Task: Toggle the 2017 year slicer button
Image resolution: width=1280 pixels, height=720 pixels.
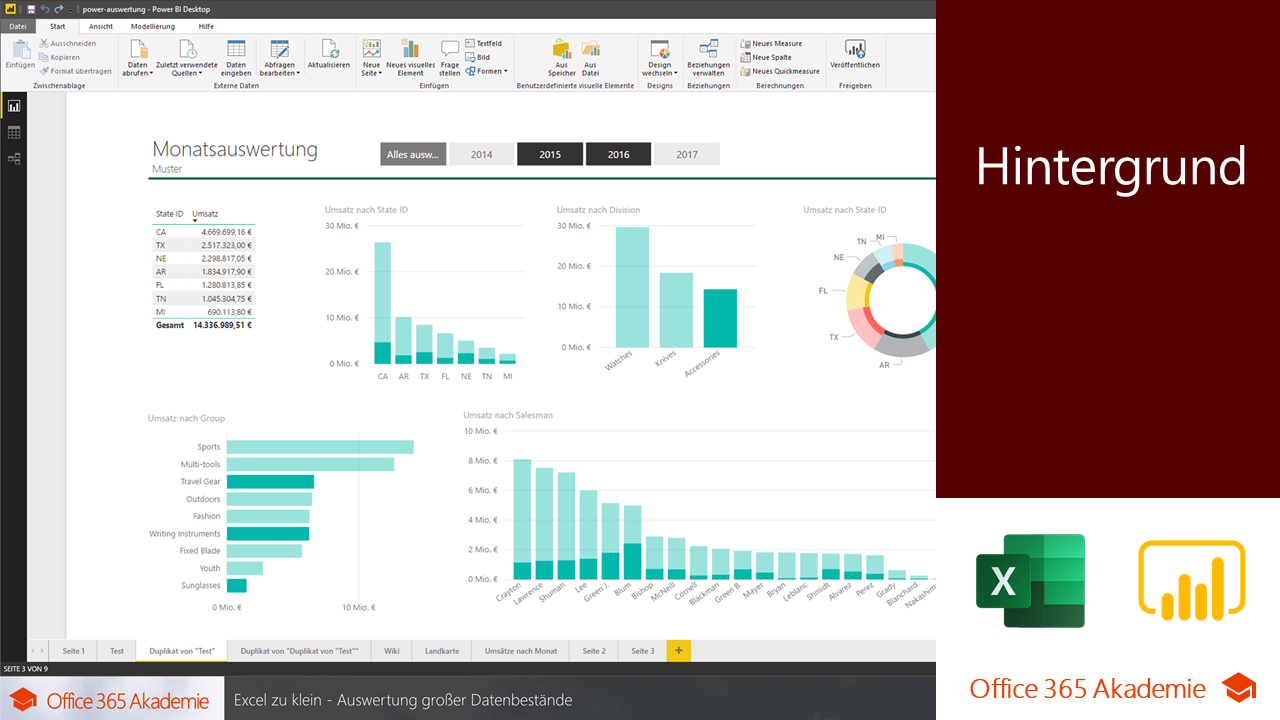Action: [687, 155]
